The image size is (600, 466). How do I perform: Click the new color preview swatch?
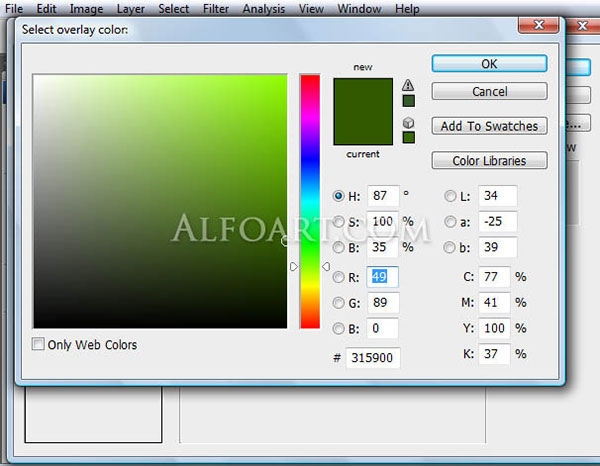(363, 95)
